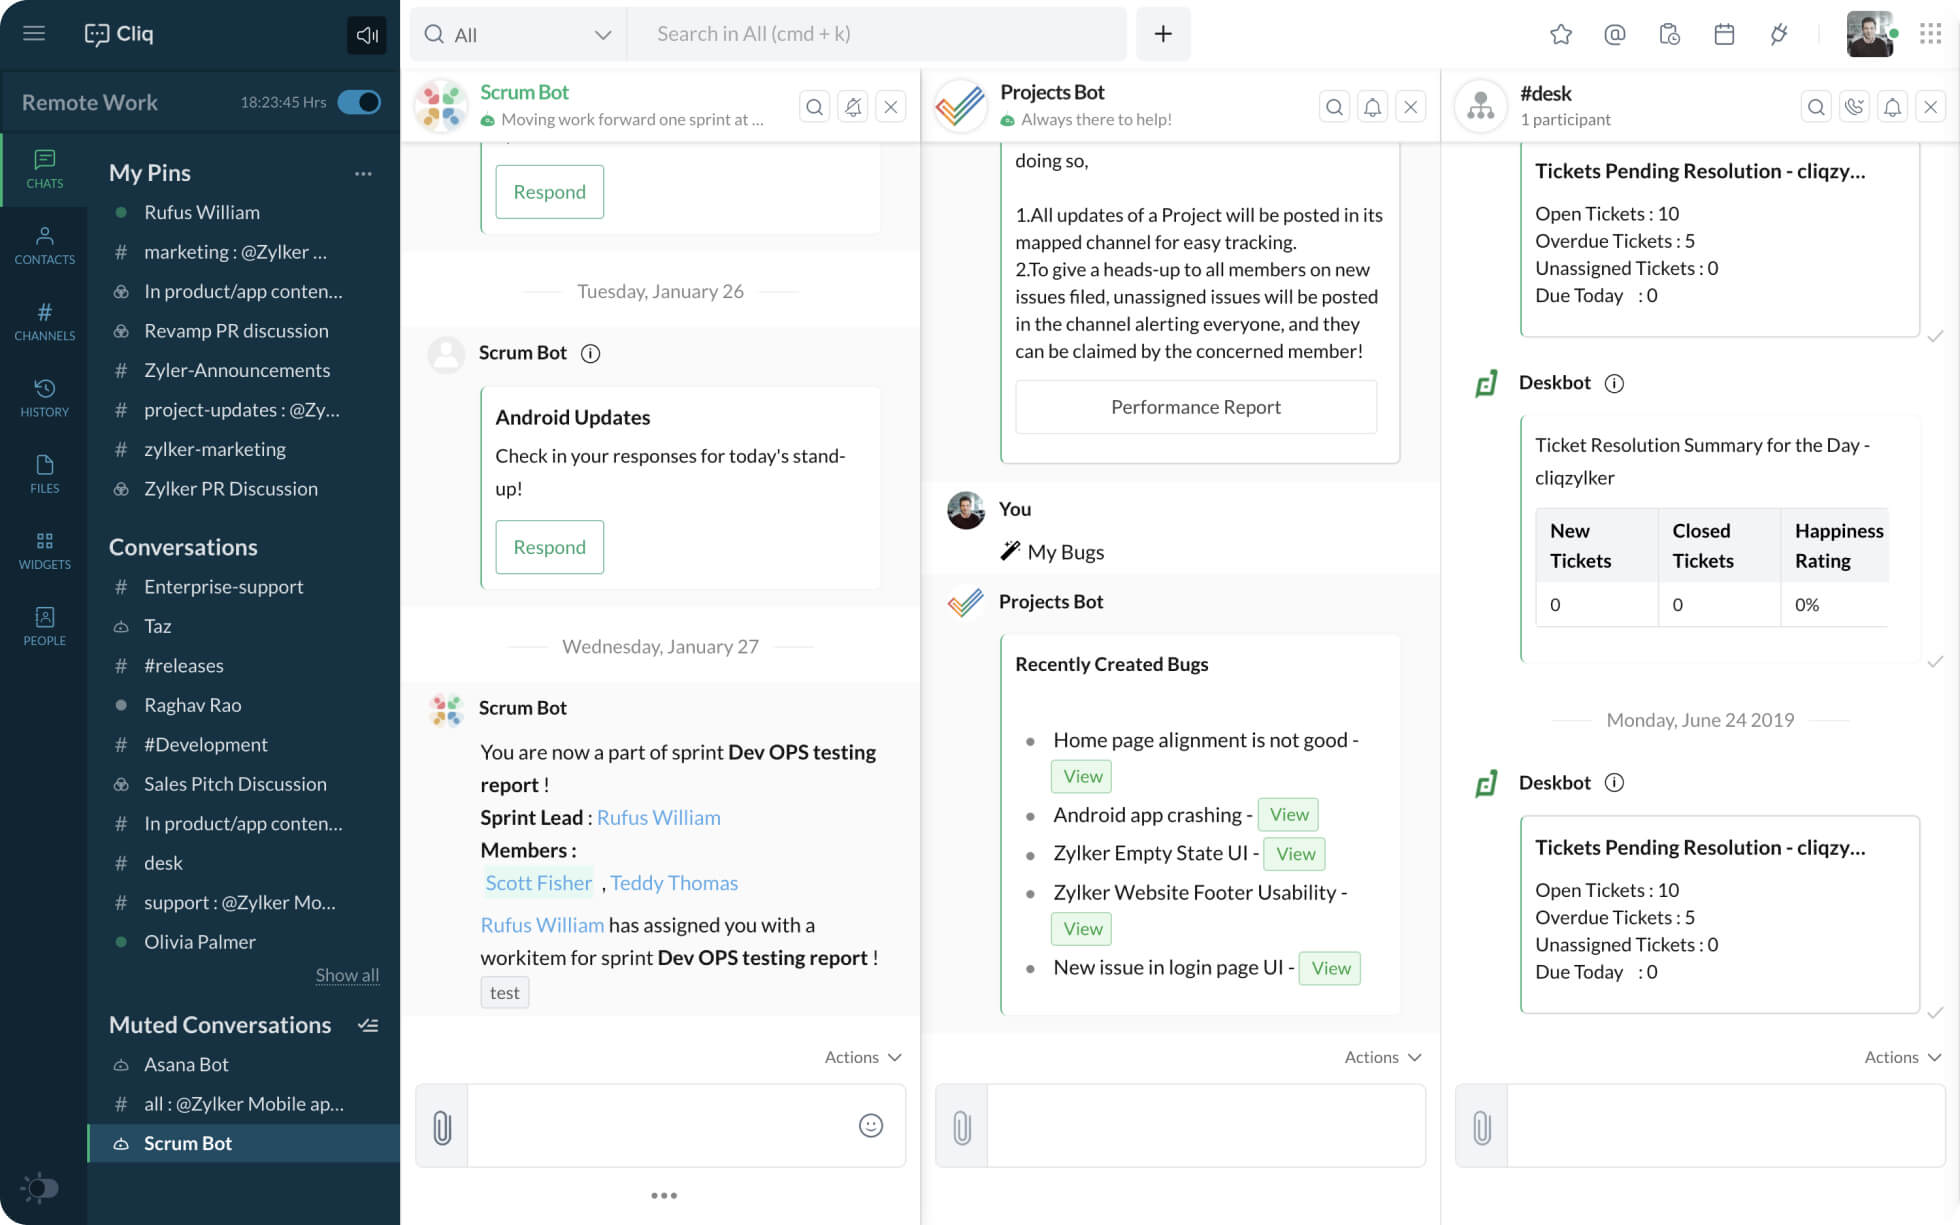Image resolution: width=1960 pixels, height=1225 pixels.
Task: Click the Performance Report button
Action: [x=1196, y=407]
